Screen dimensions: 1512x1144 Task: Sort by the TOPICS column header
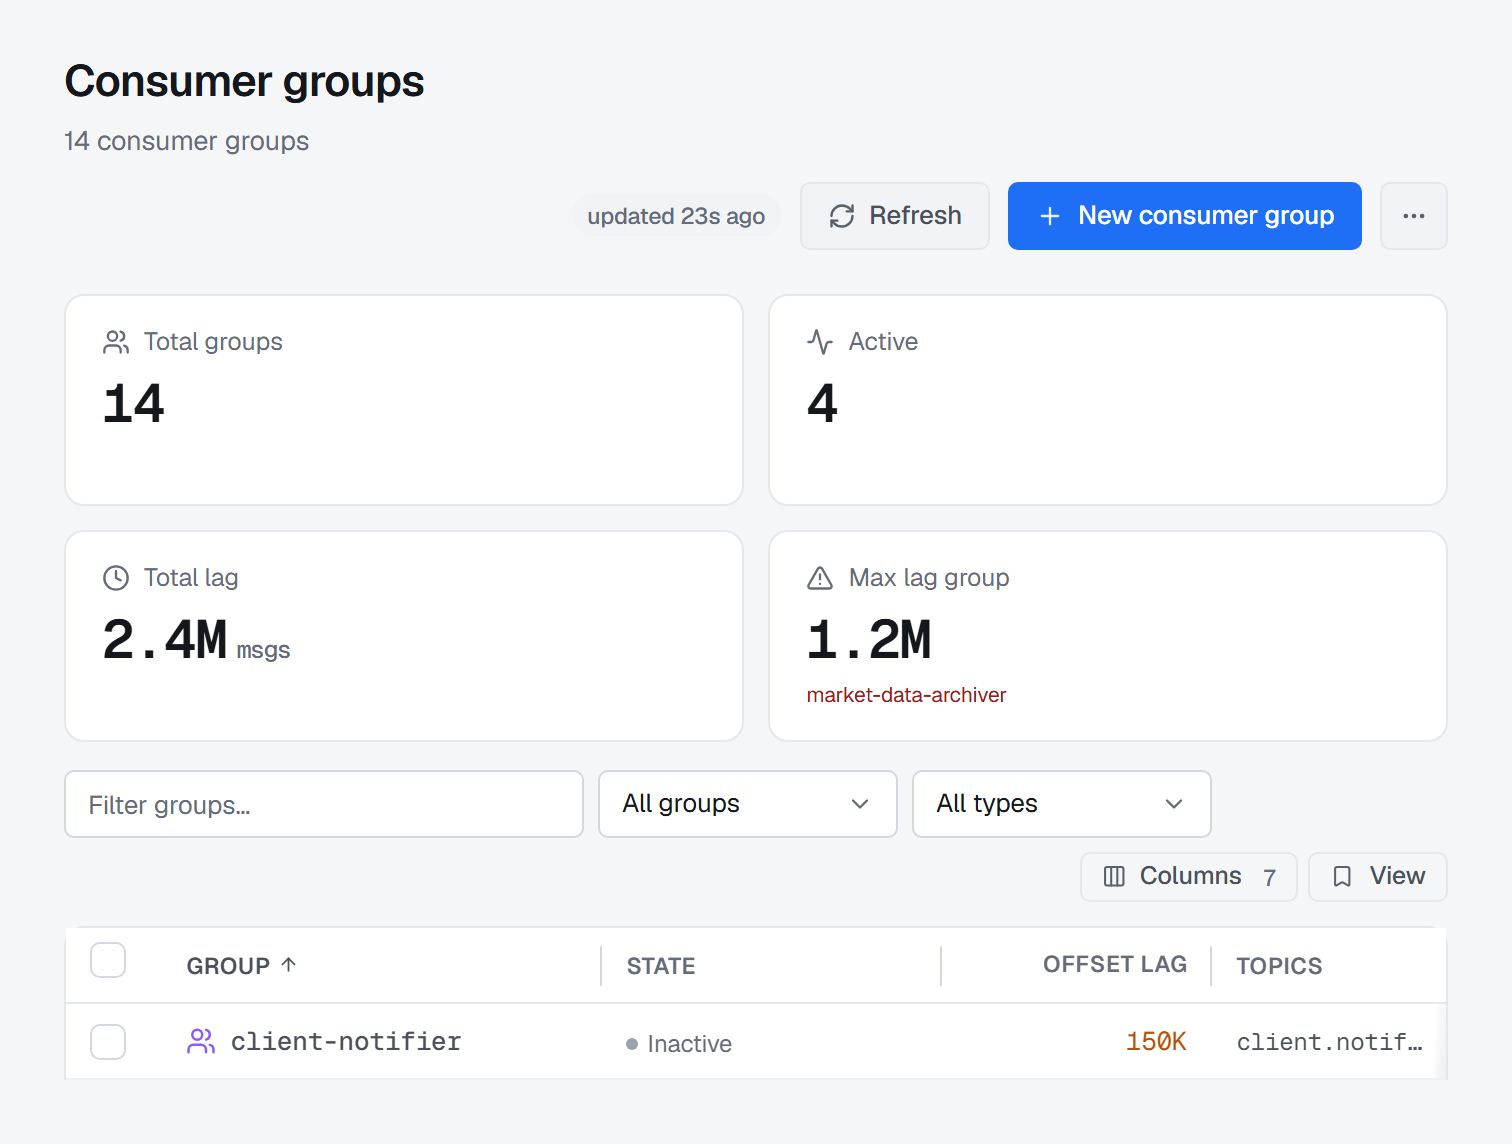(x=1279, y=966)
